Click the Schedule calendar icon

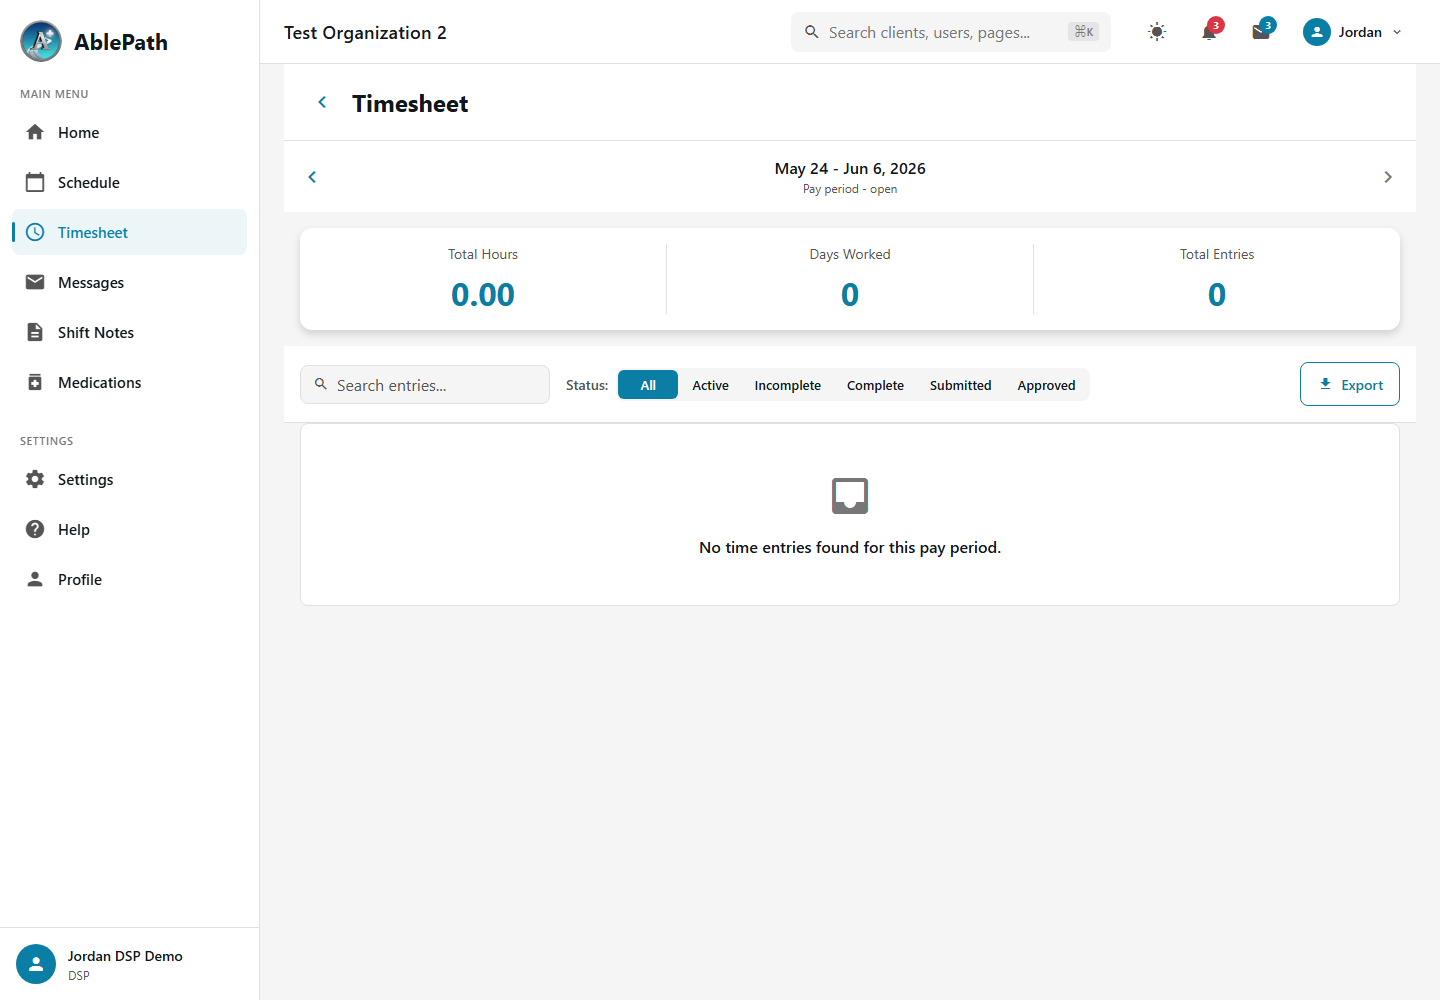point(35,182)
